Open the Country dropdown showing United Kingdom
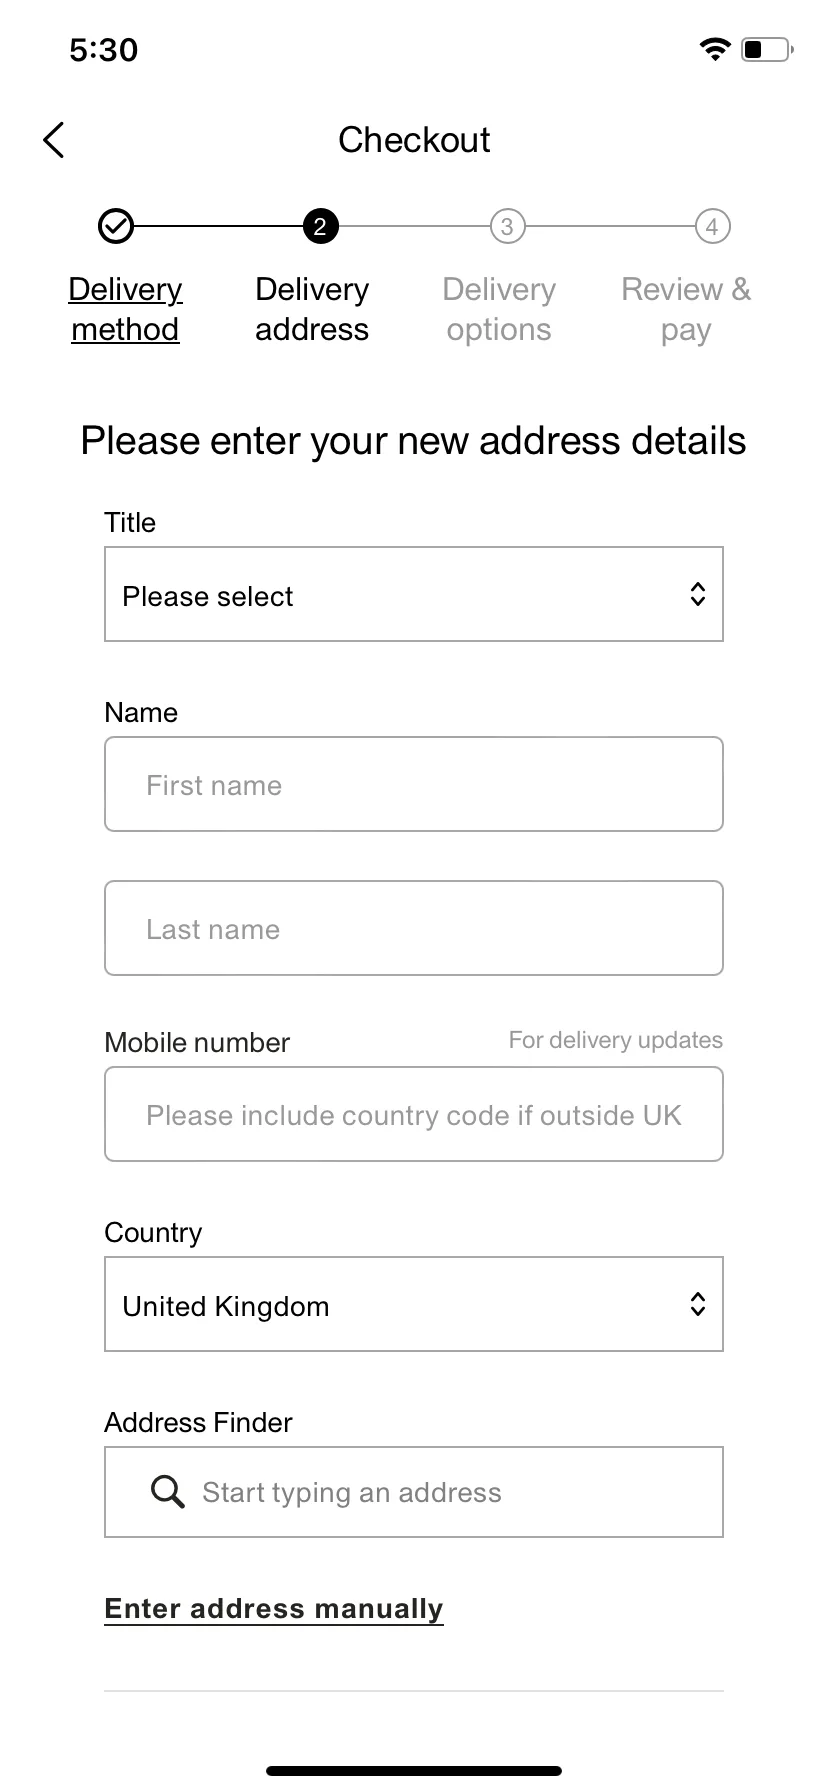 coord(414,1304)
